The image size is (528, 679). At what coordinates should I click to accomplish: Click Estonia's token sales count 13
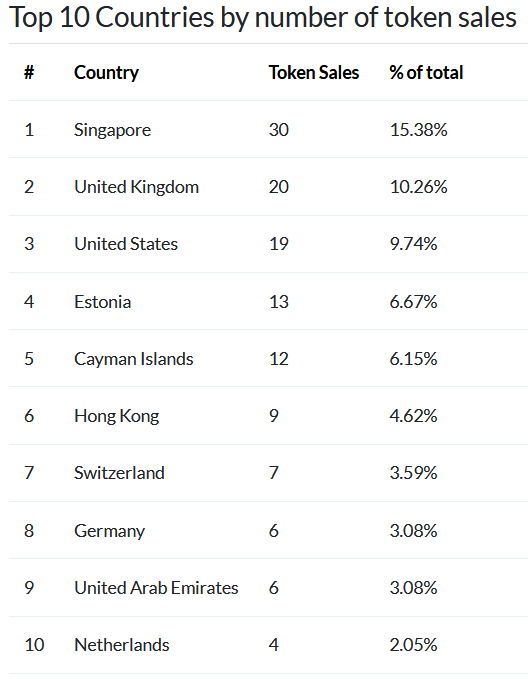pos(279,302)
